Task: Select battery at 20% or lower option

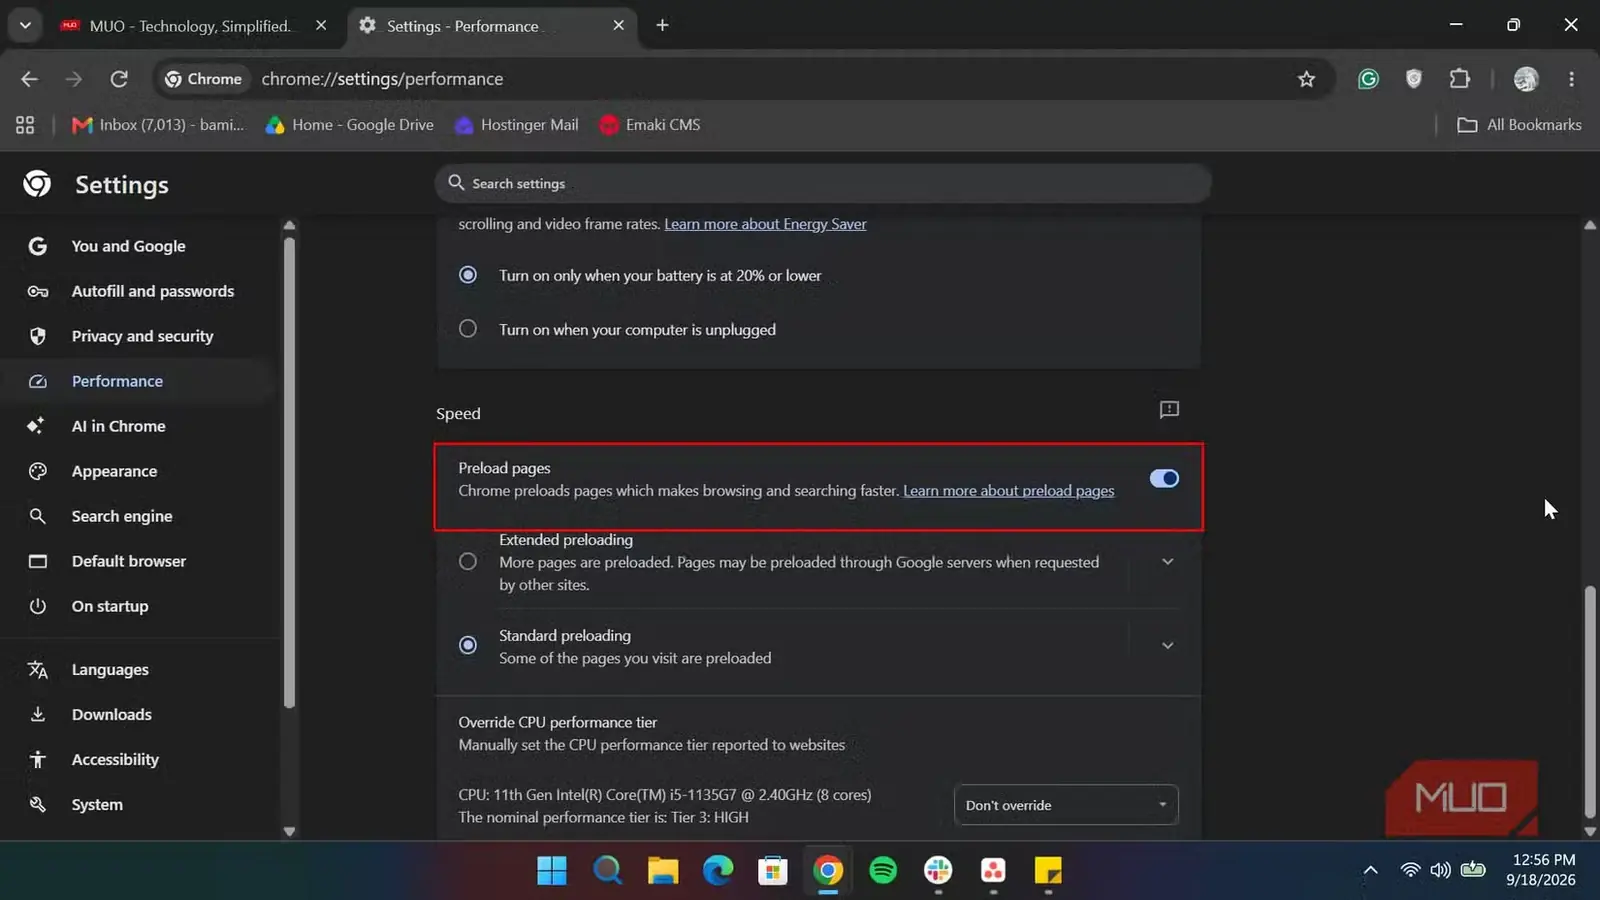Action: (x=468, y=275)
